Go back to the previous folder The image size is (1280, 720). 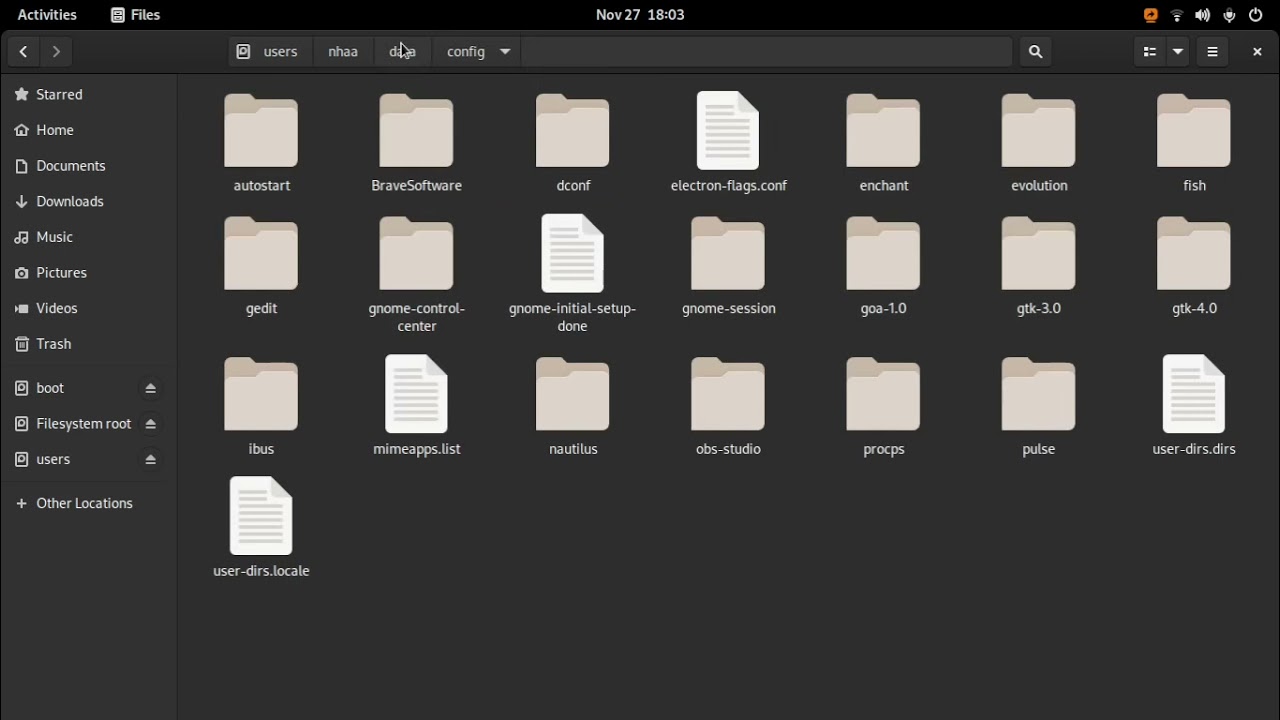point(23,51)
